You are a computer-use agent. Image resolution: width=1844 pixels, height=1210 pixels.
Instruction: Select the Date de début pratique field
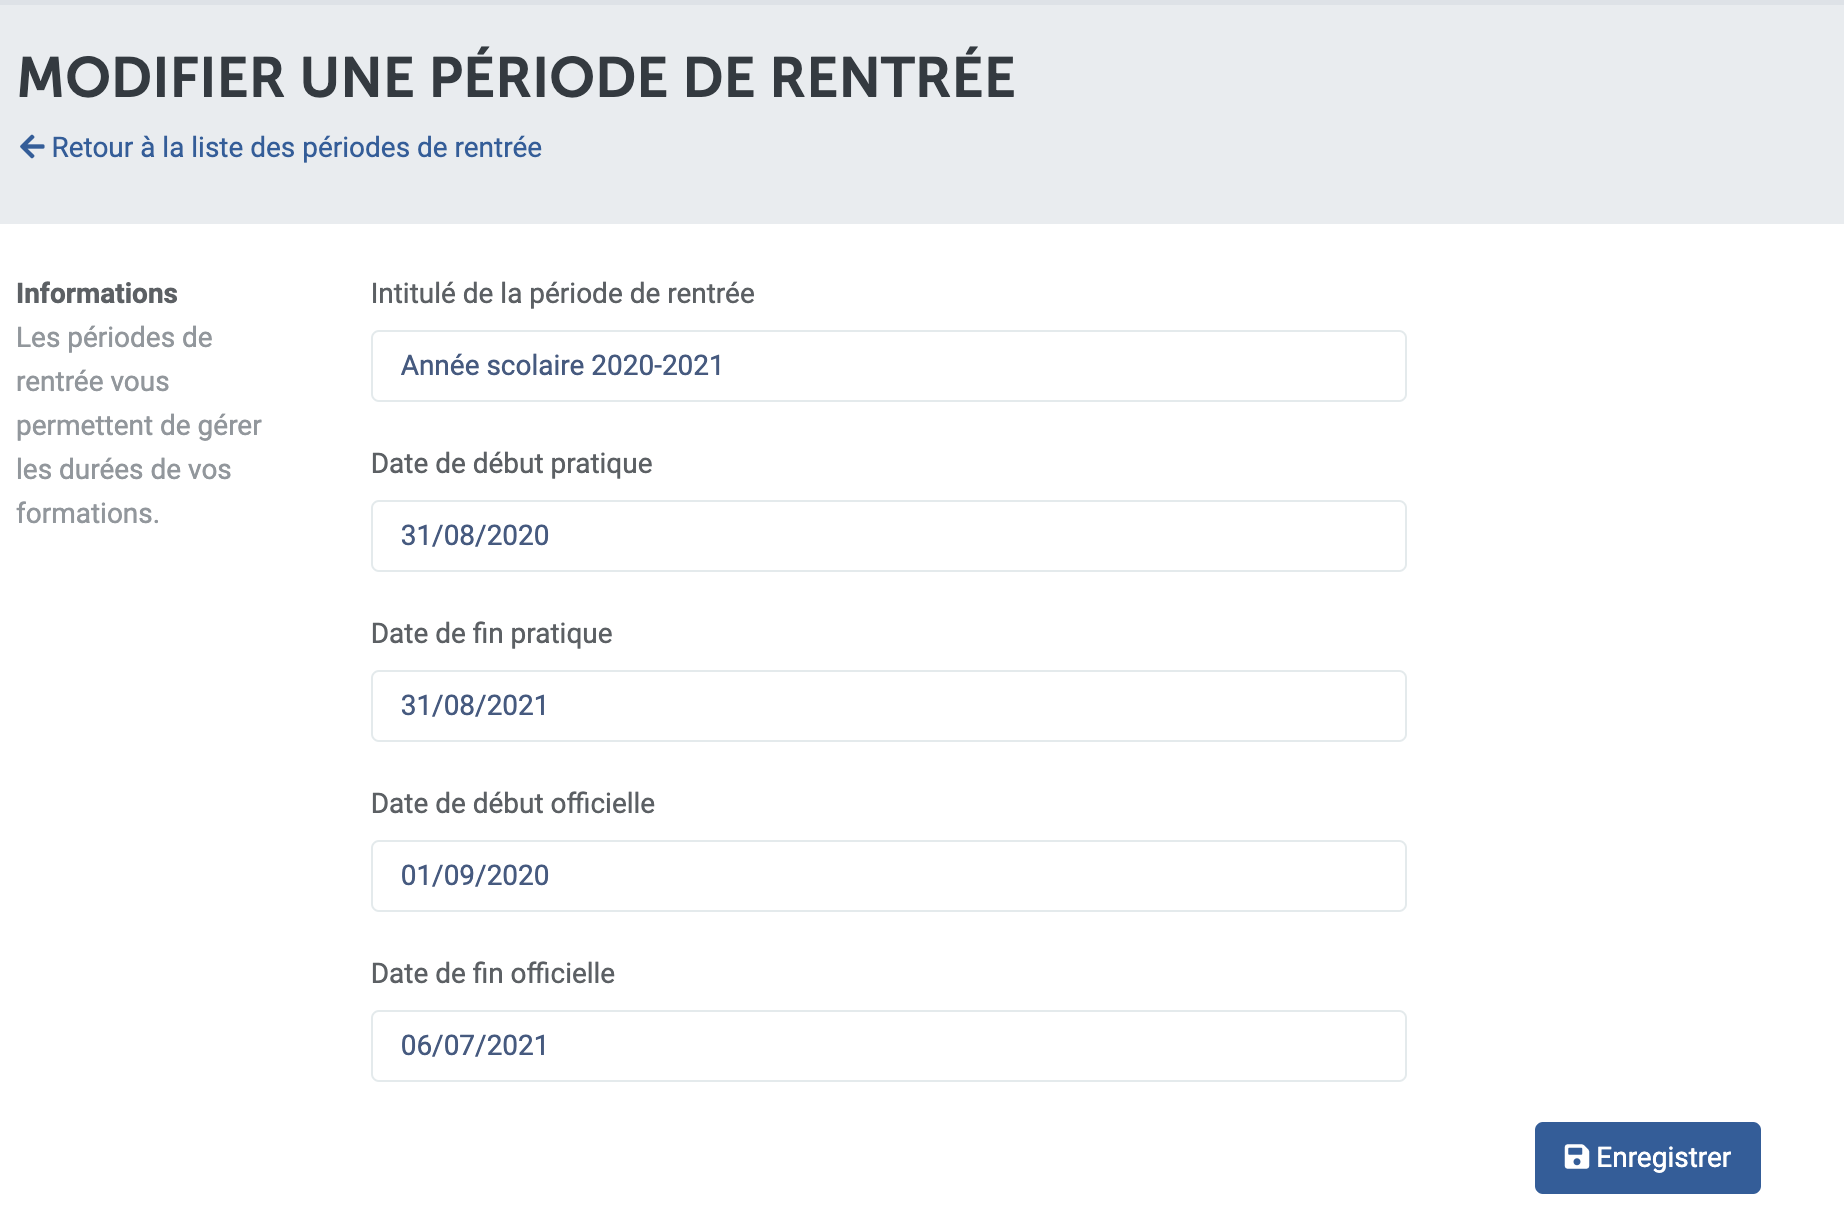888,536
